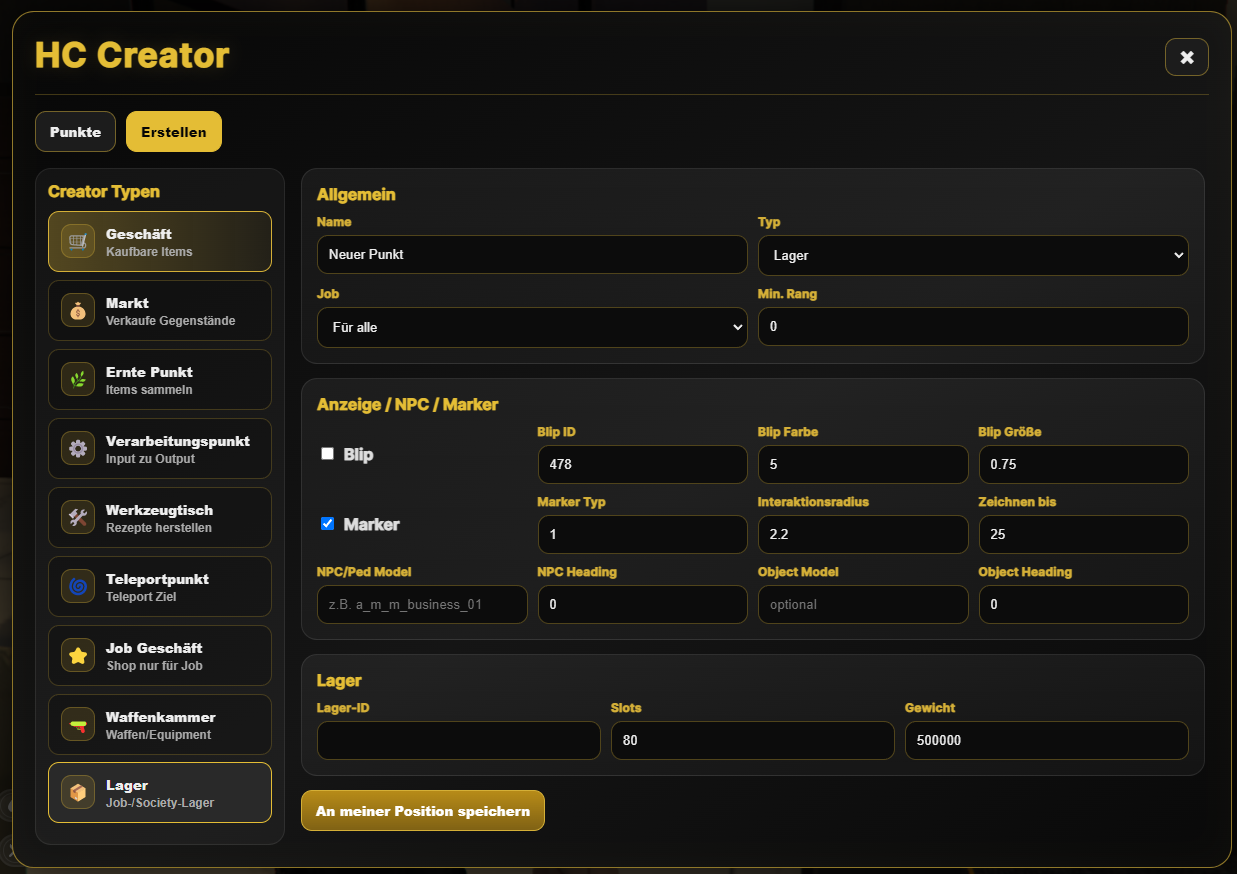This screenshot has height=874, width=1237.
Task: Click the gear icon for Verarbeitungspunkt
Action: pyautogui.click(x=78, y=448)
